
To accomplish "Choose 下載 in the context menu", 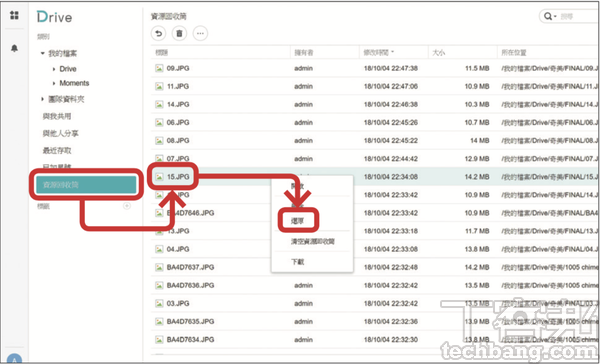I will tap(297, 262).
